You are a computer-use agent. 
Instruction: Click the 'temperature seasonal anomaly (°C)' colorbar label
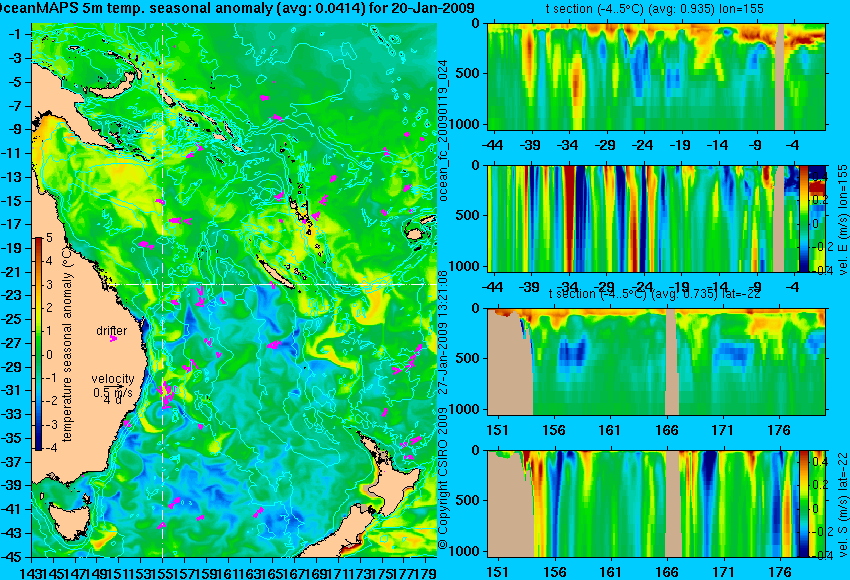click(x=67, y=343)
